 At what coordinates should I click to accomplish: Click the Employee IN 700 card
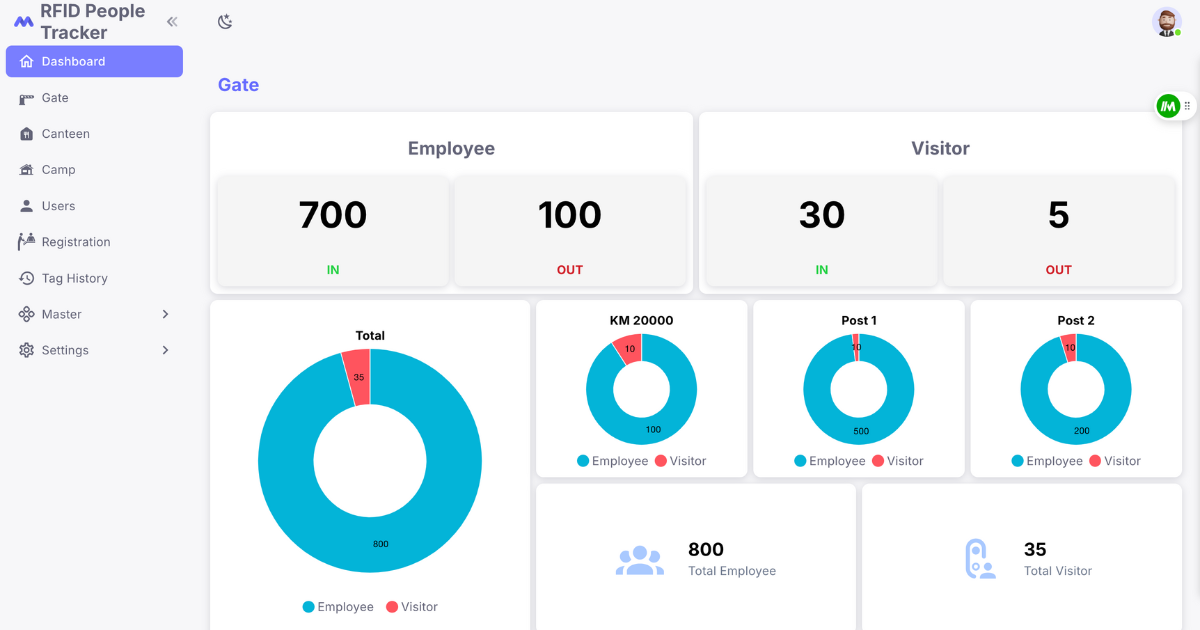(x=333, y=231)
